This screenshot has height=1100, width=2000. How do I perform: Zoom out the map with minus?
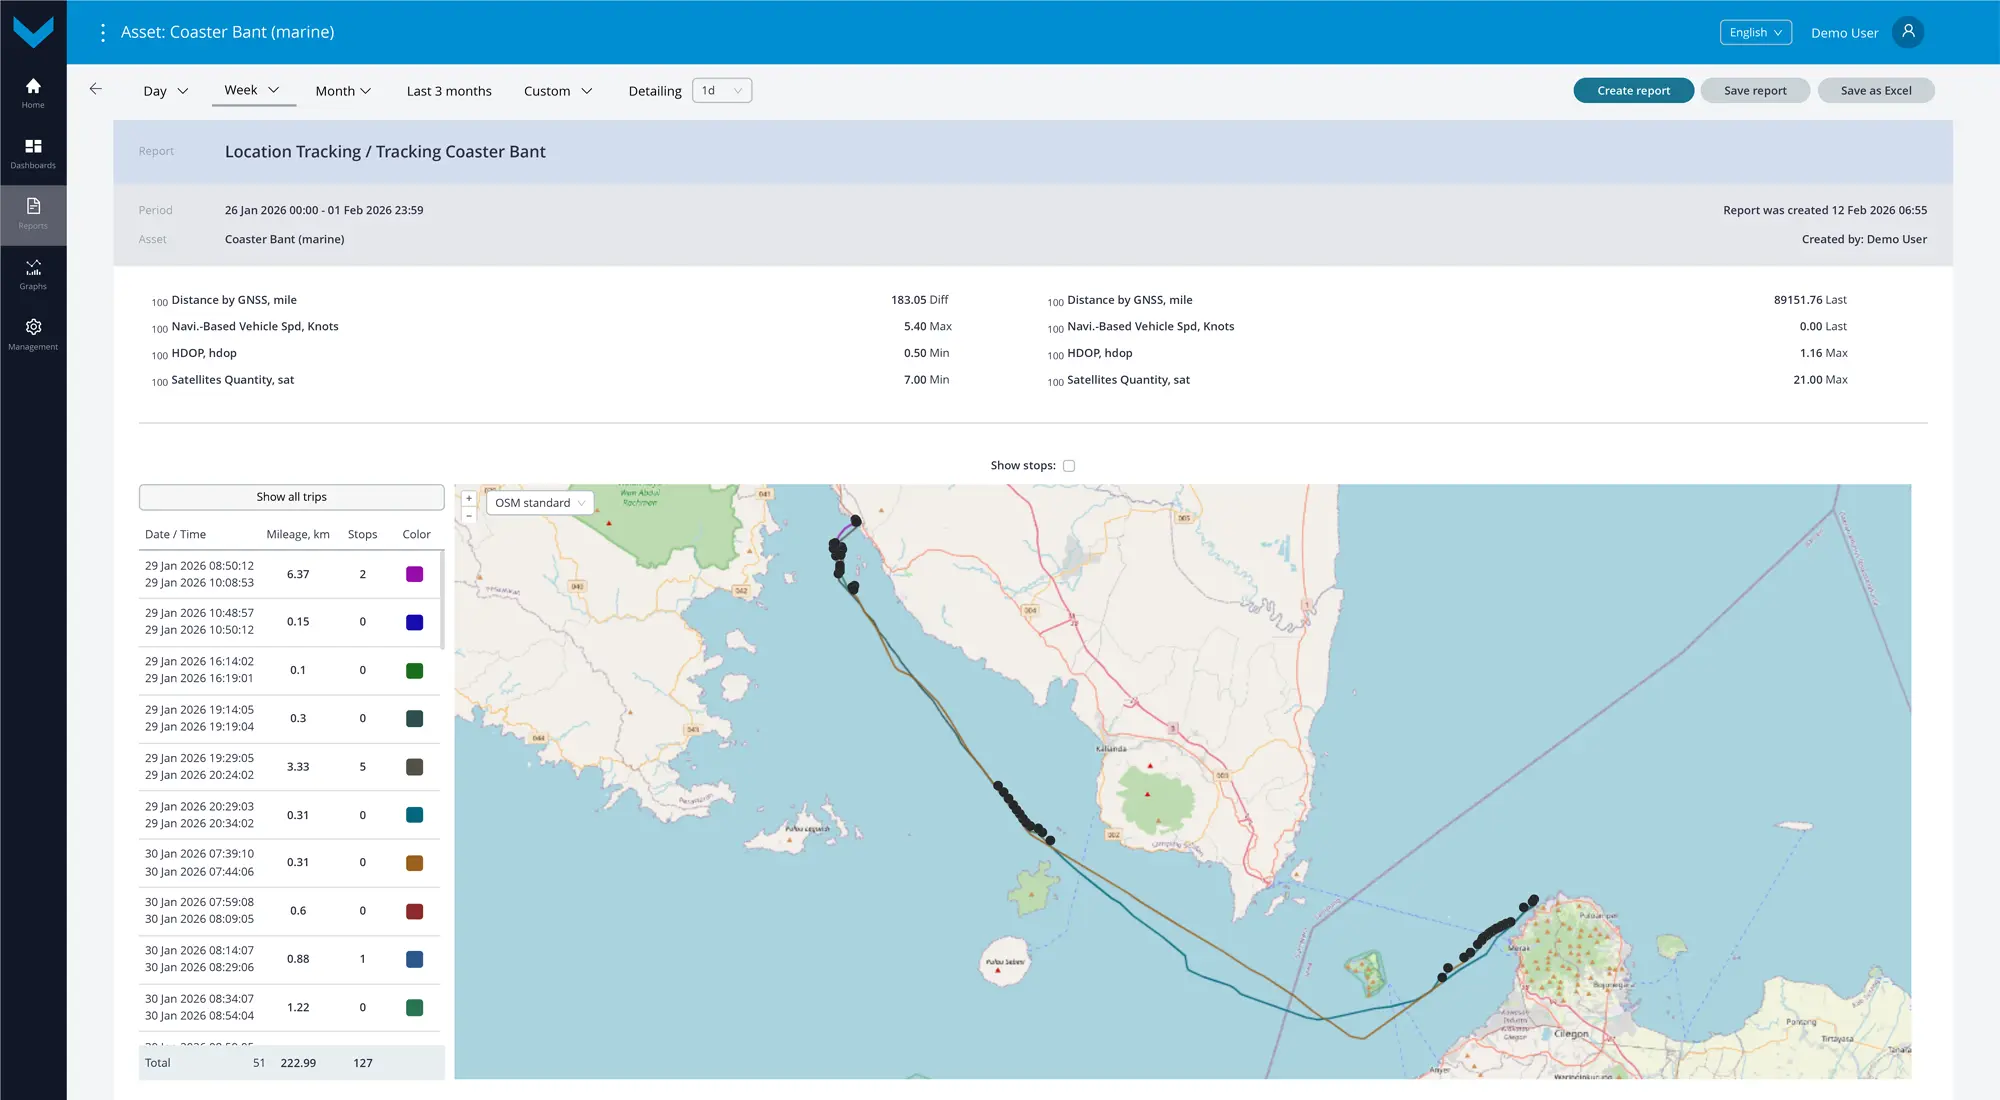coord(469,516)
